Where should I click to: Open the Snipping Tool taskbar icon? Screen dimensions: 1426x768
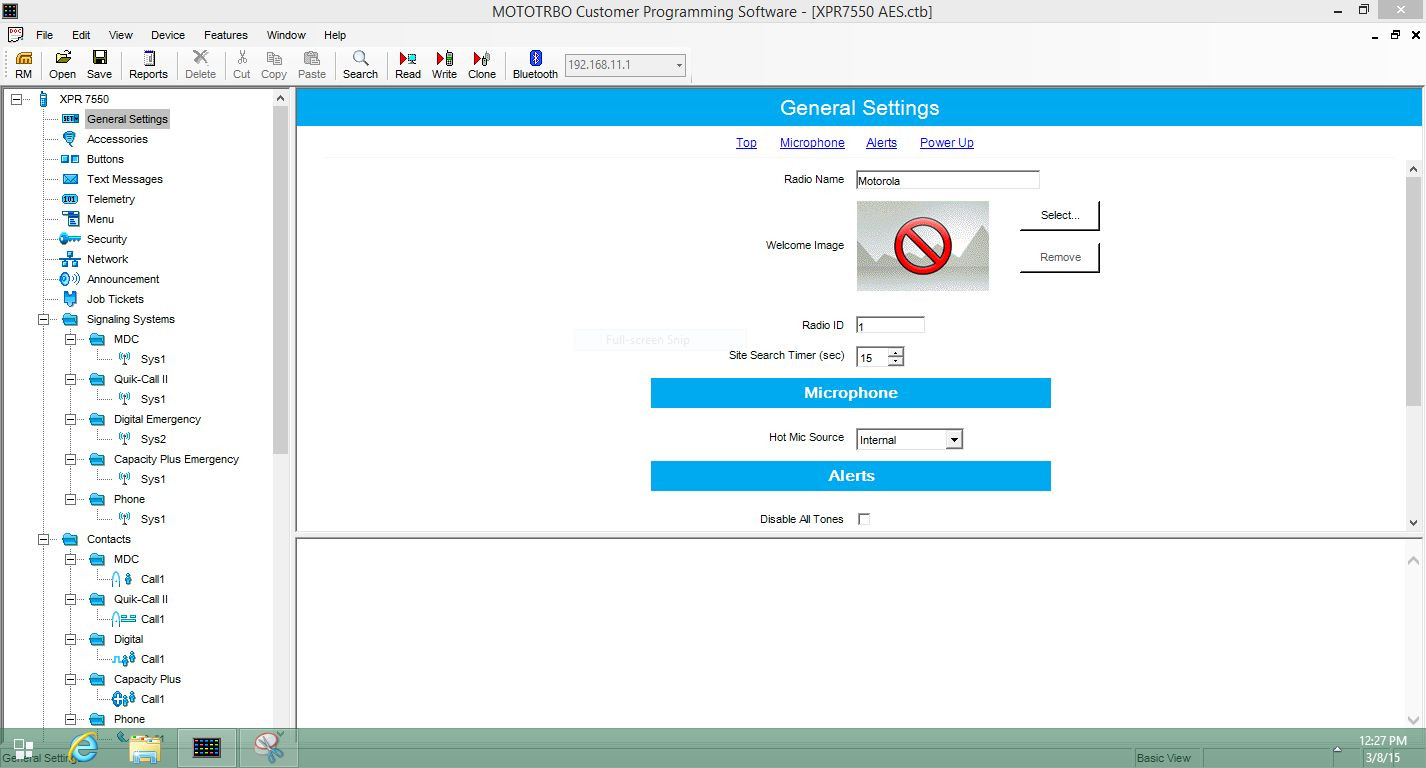(268, 748)
